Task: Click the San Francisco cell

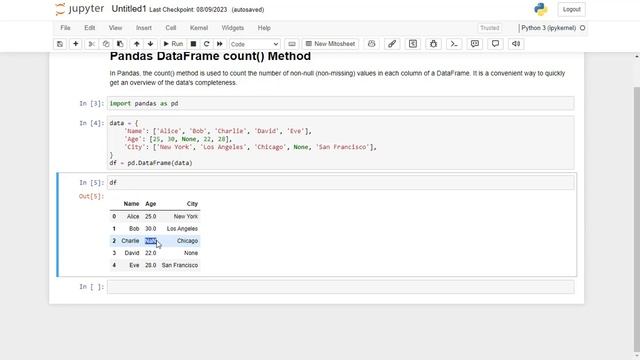Action: tap(180, 265)
